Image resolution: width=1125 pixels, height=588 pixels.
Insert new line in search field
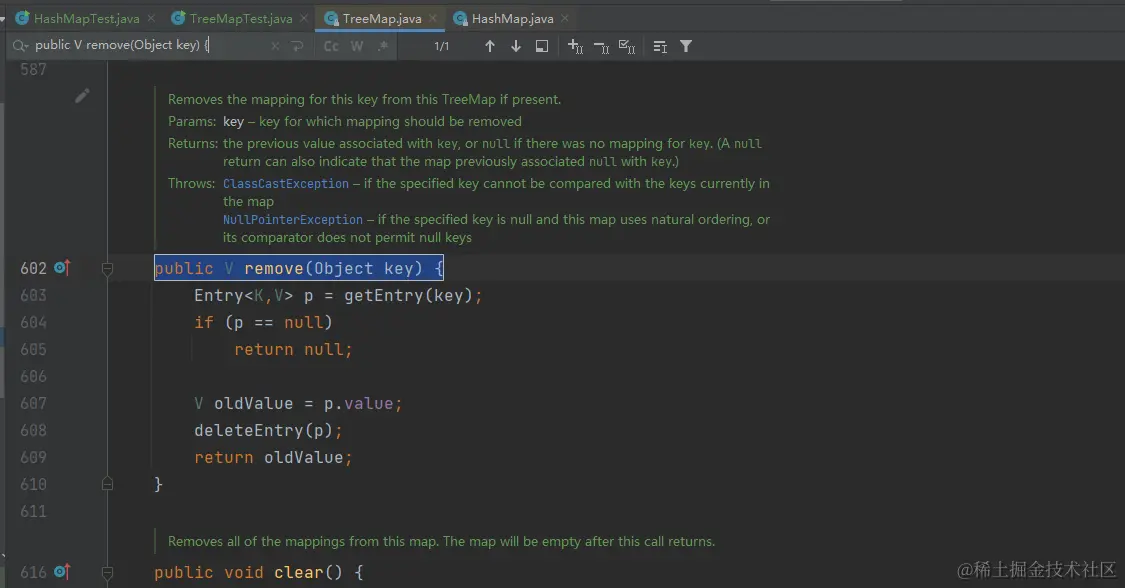(297, 46)
